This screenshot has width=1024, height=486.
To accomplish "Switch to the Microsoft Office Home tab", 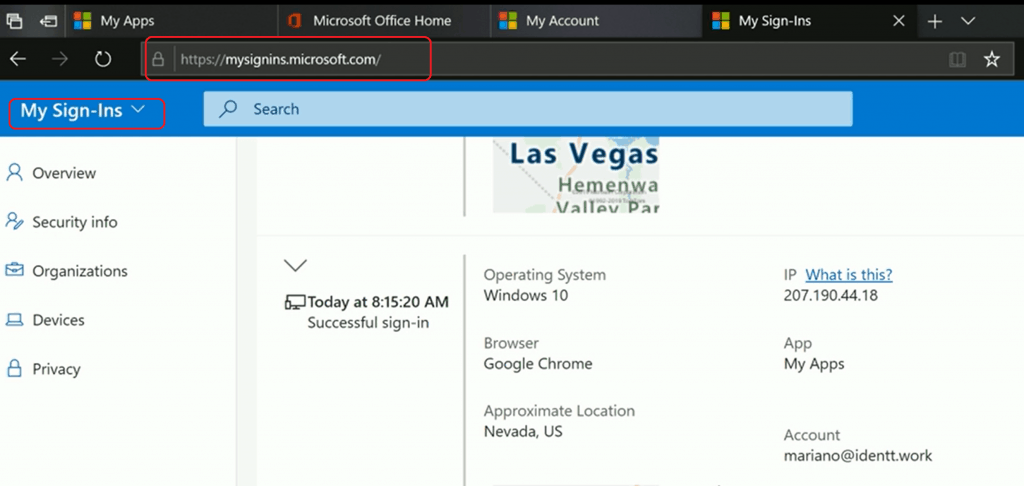I will pyautogui.click(x=384, y=21).
